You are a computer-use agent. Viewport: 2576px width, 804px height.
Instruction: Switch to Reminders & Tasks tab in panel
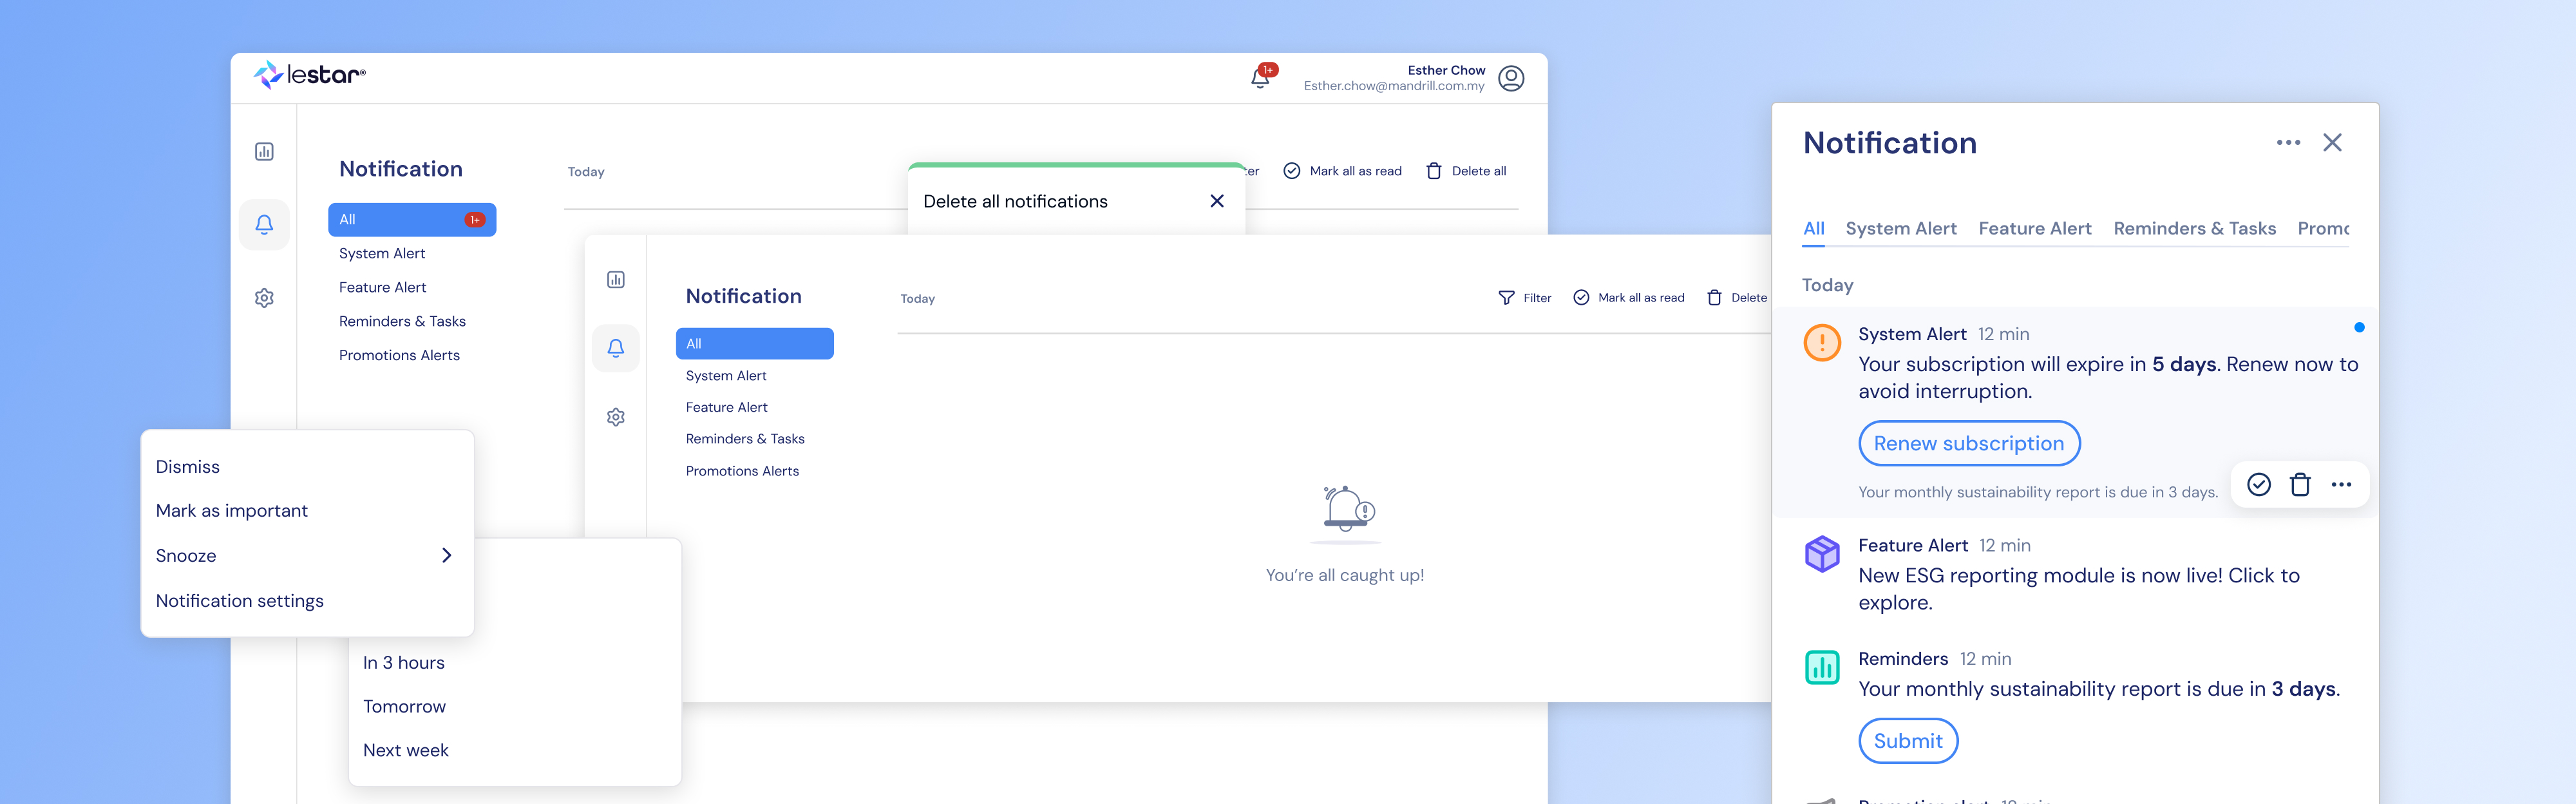pyautogui.click(x=2194, y=229)
